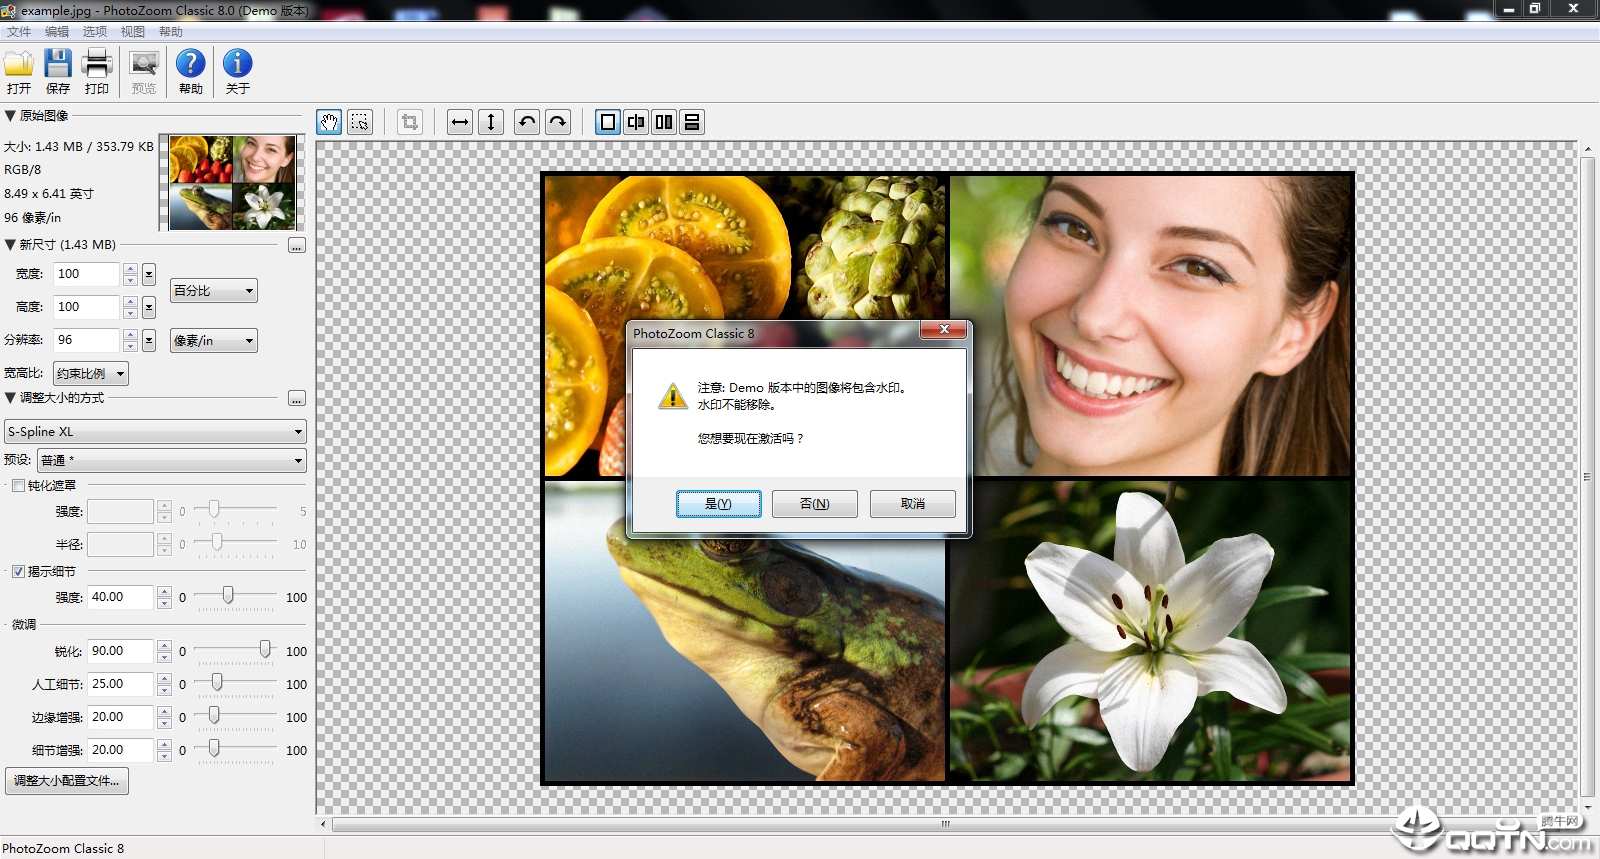Click the 宽度 input field
Viewport: 1600px width, 859px height.
[x=87, y=274]
